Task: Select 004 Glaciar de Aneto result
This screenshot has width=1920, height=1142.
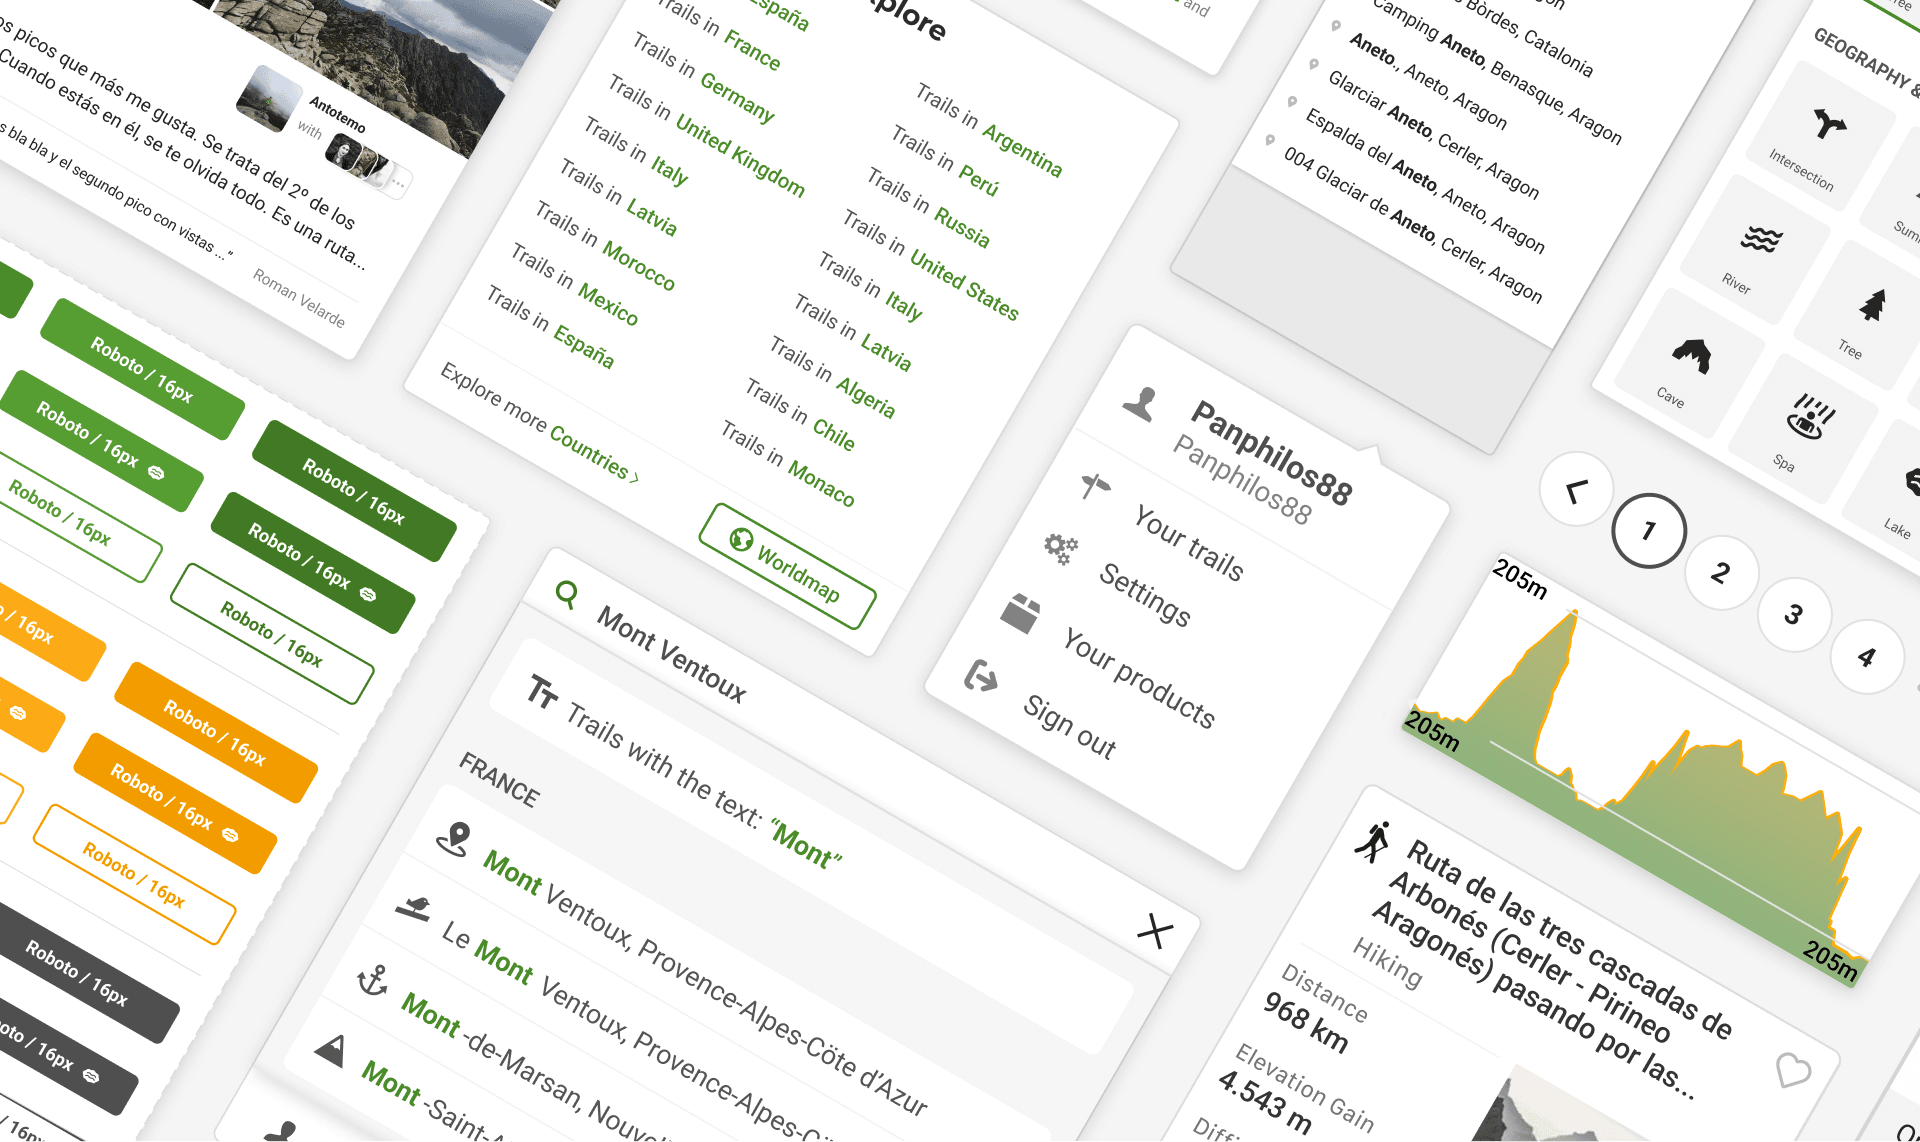Action: (x=1412, y=225)
